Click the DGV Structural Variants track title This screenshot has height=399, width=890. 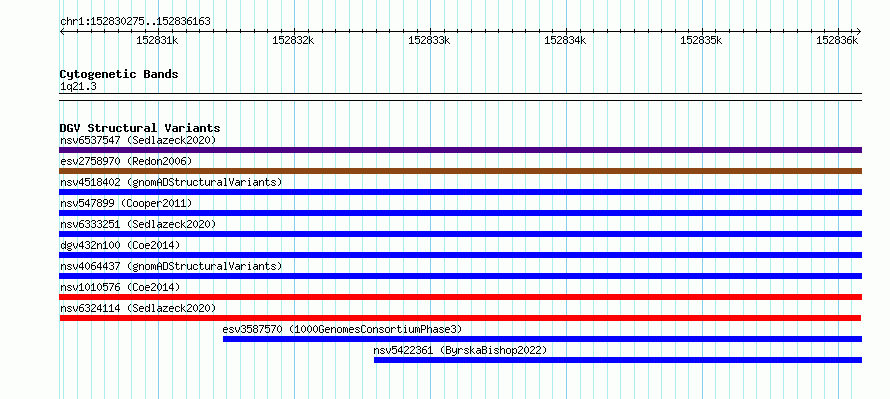[140, 128]
